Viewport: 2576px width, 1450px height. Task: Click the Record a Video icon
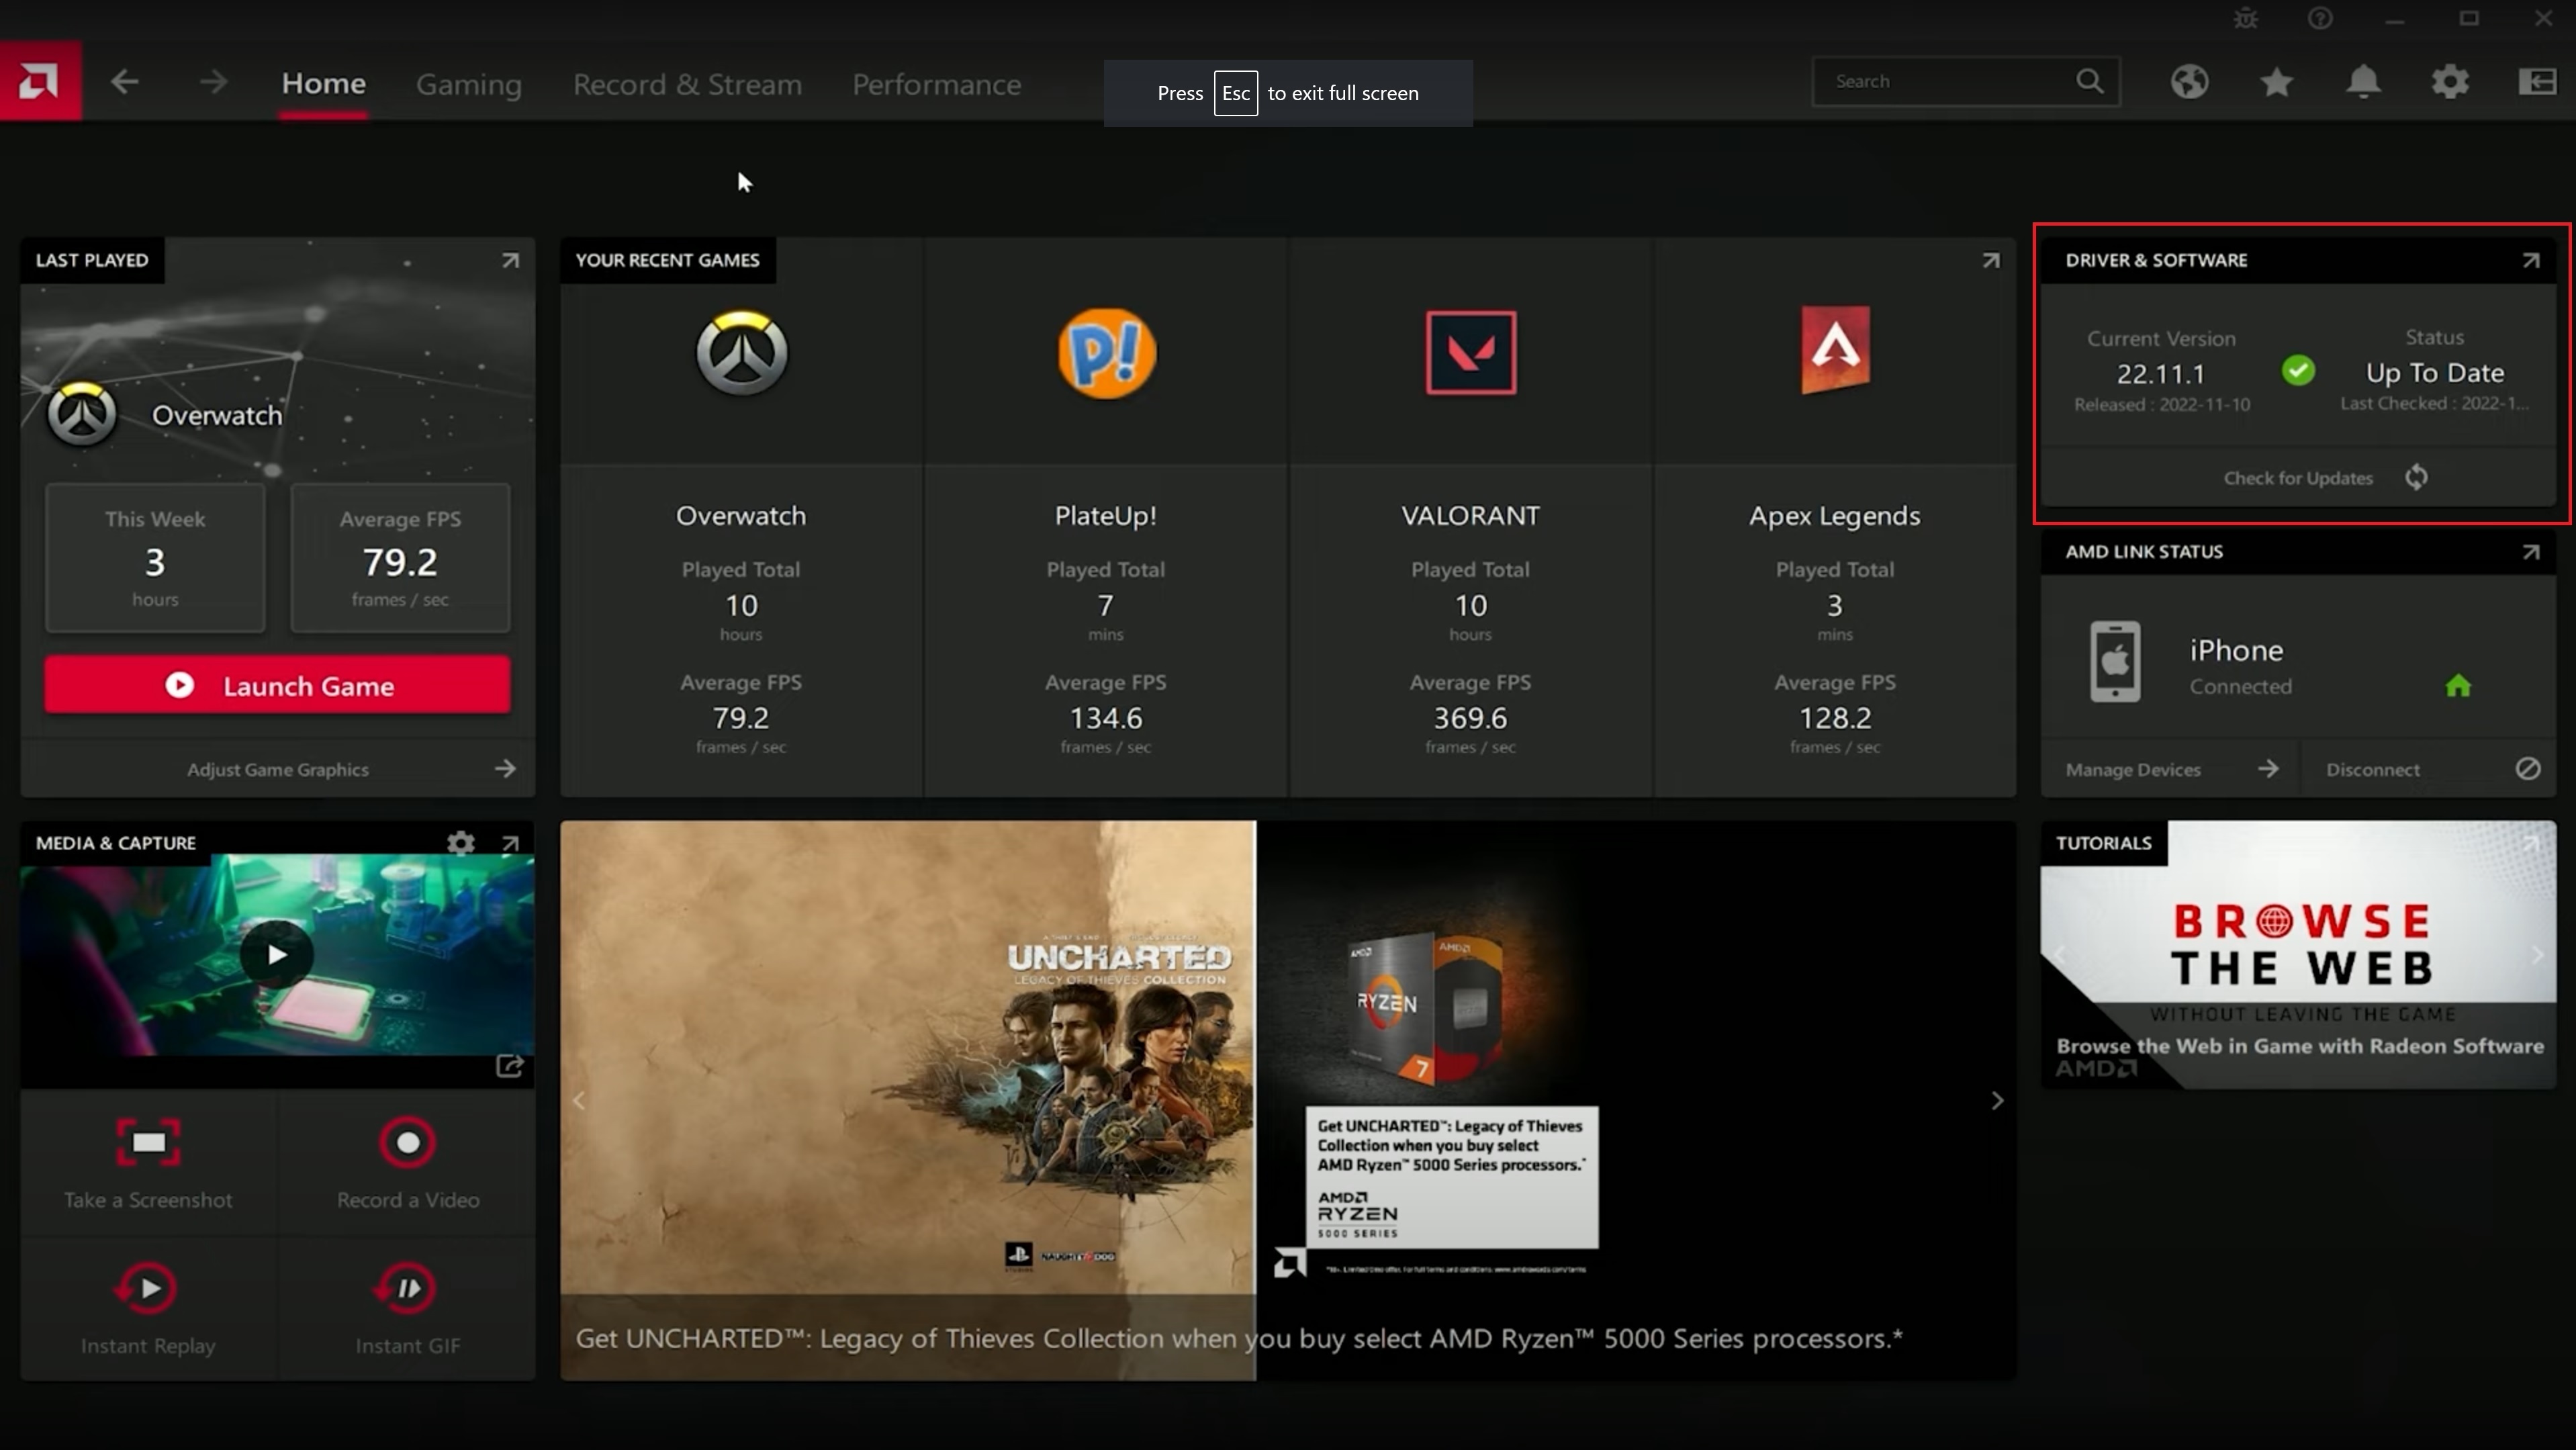[x=407, y=1142]
